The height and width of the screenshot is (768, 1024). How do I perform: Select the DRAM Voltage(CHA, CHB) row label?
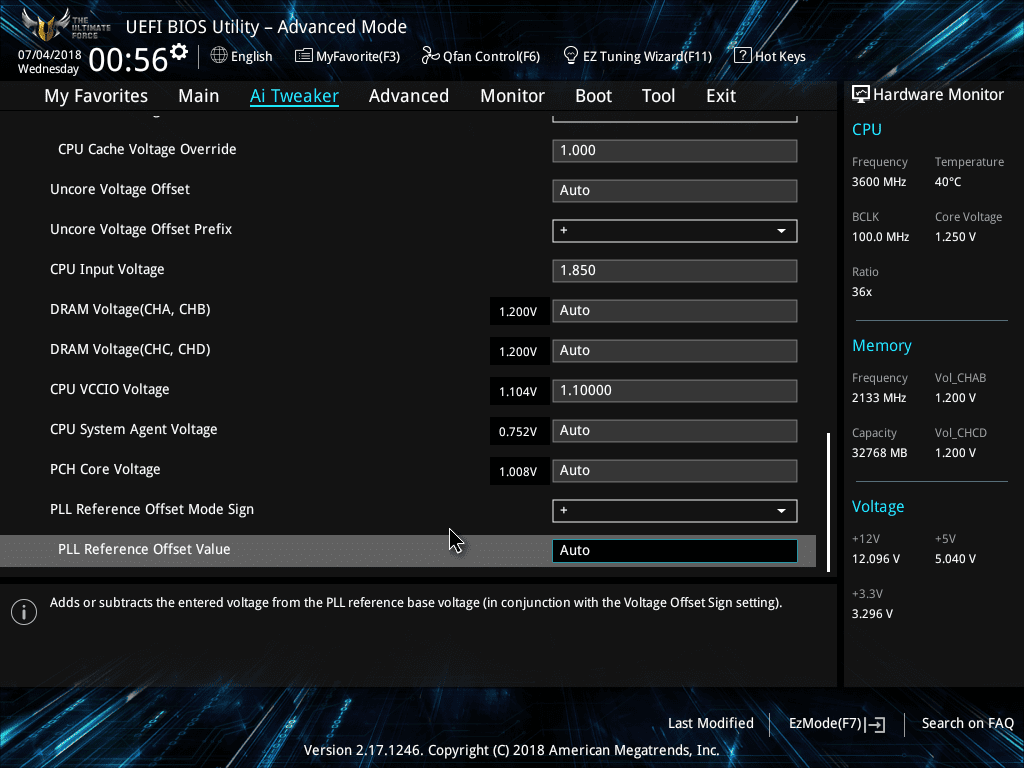[x=130, y=310]
